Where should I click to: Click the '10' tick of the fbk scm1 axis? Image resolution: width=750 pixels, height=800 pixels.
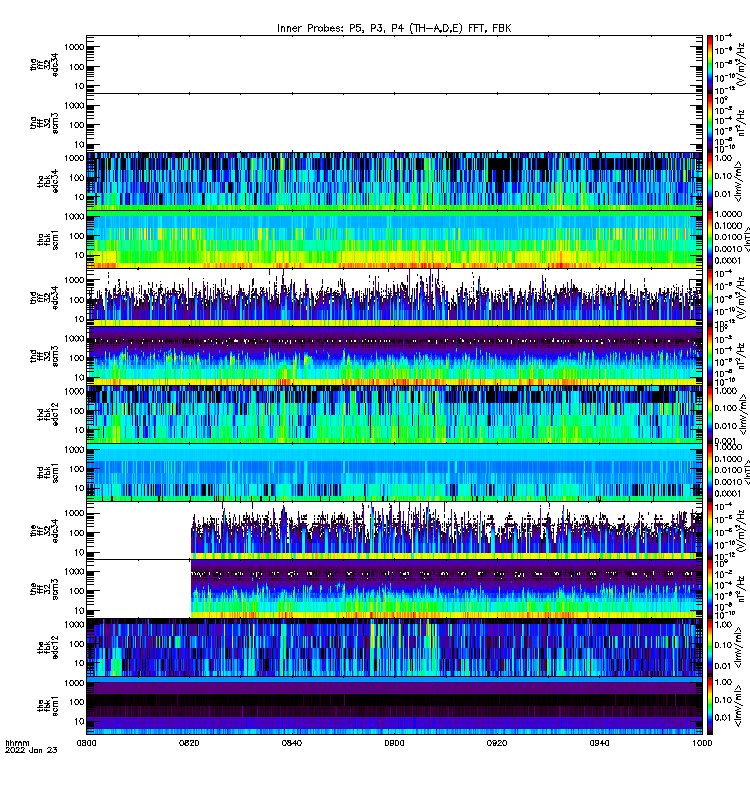[x=80, y=721]
